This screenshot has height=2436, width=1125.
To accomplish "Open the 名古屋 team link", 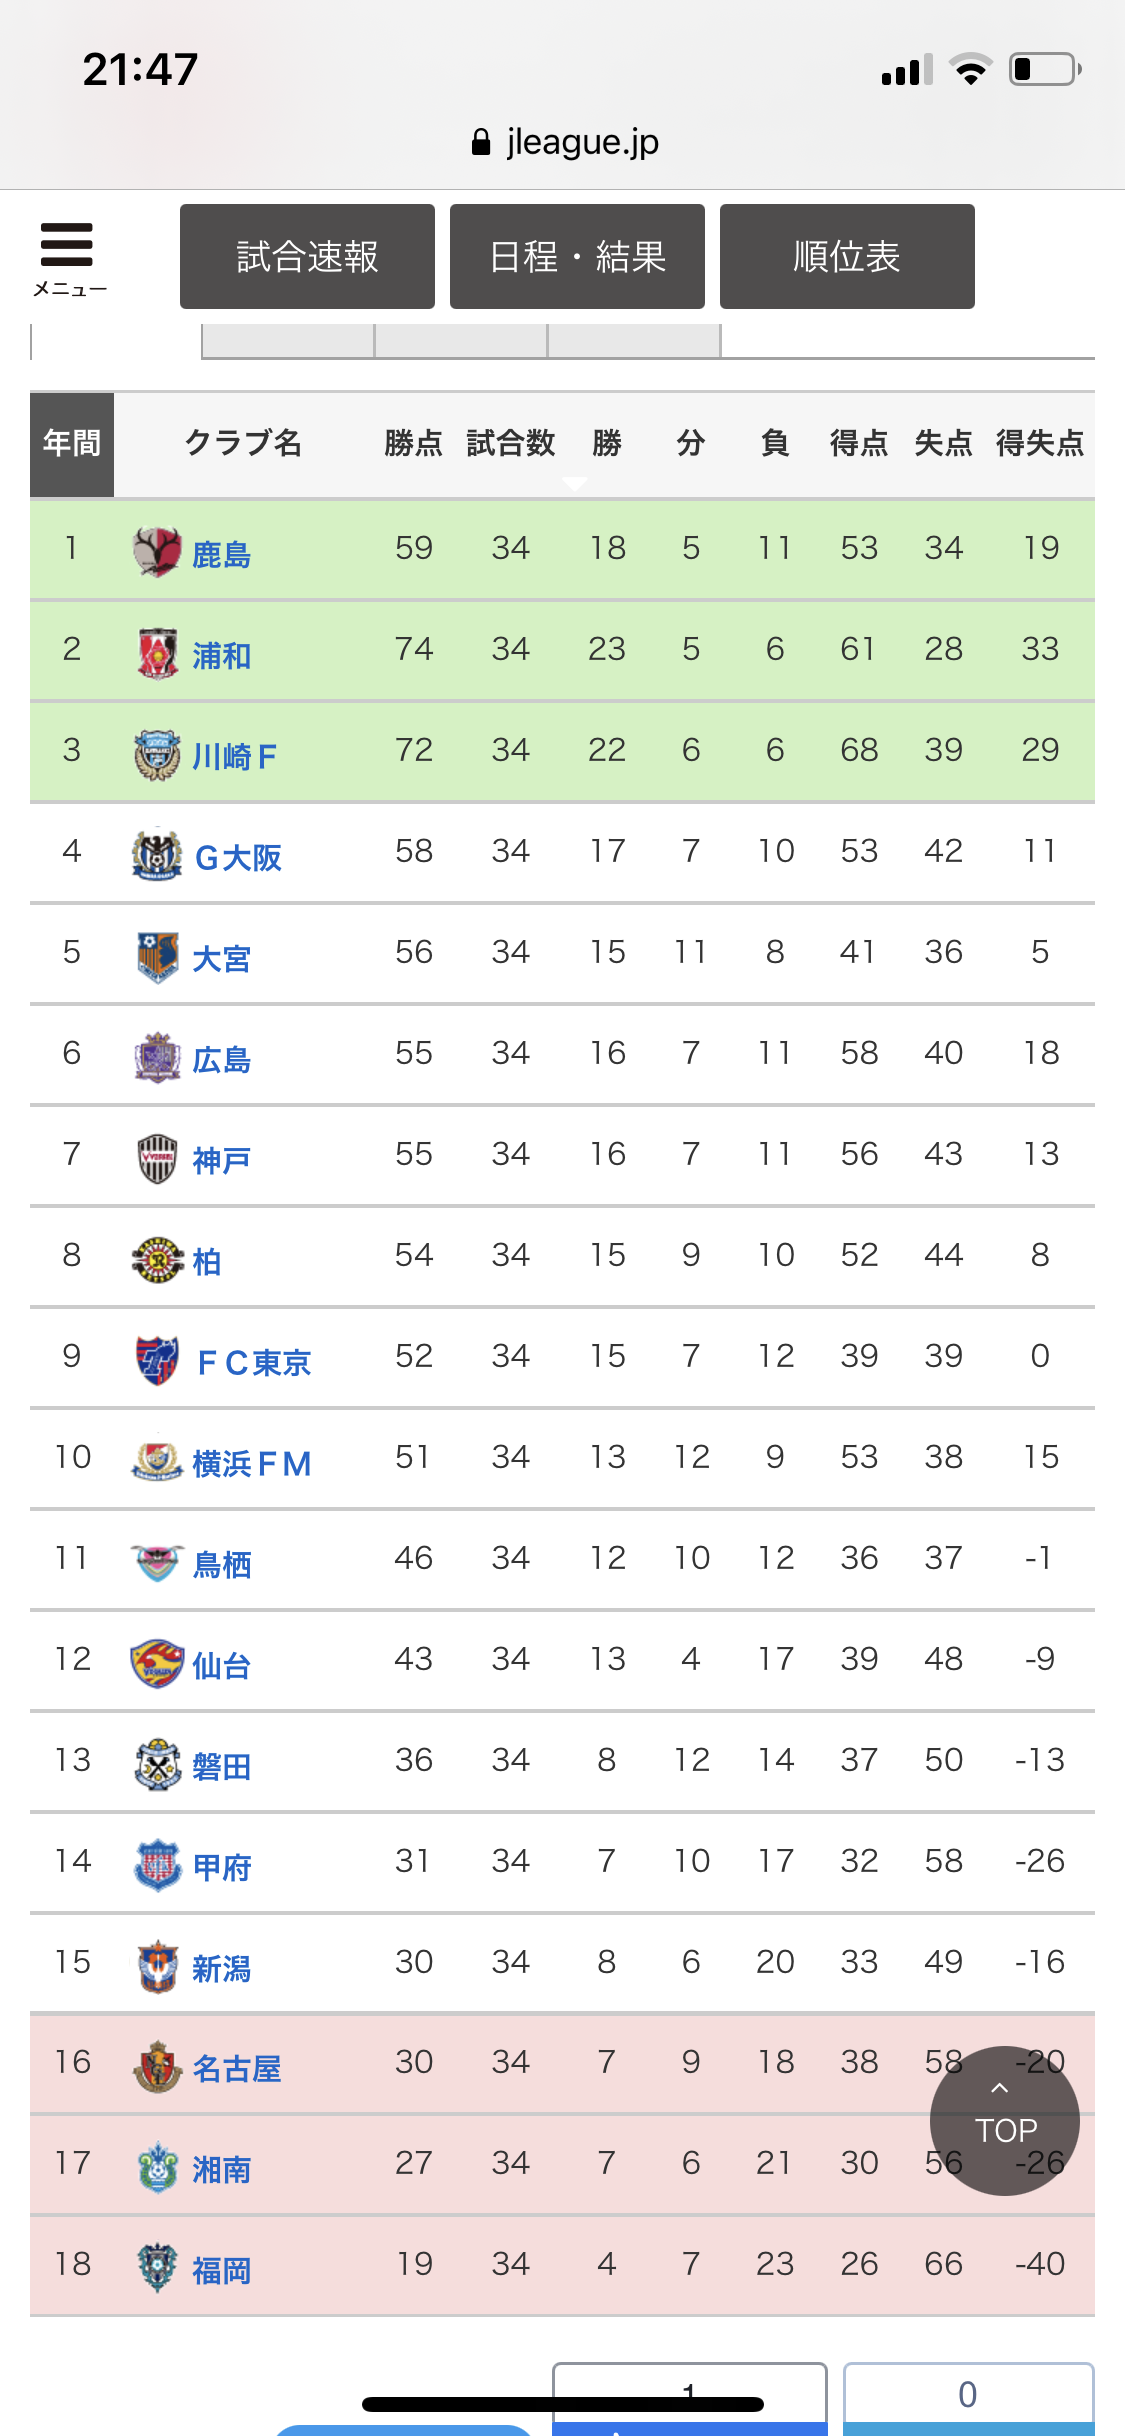I will 237,2068.
